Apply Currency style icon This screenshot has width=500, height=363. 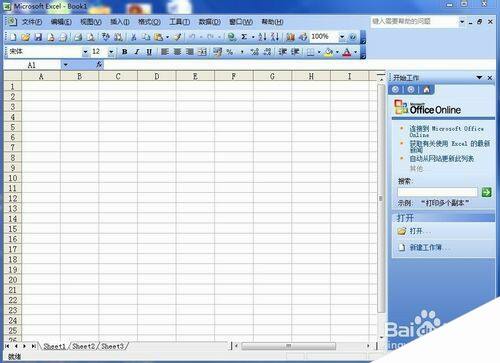coord(217,52)
